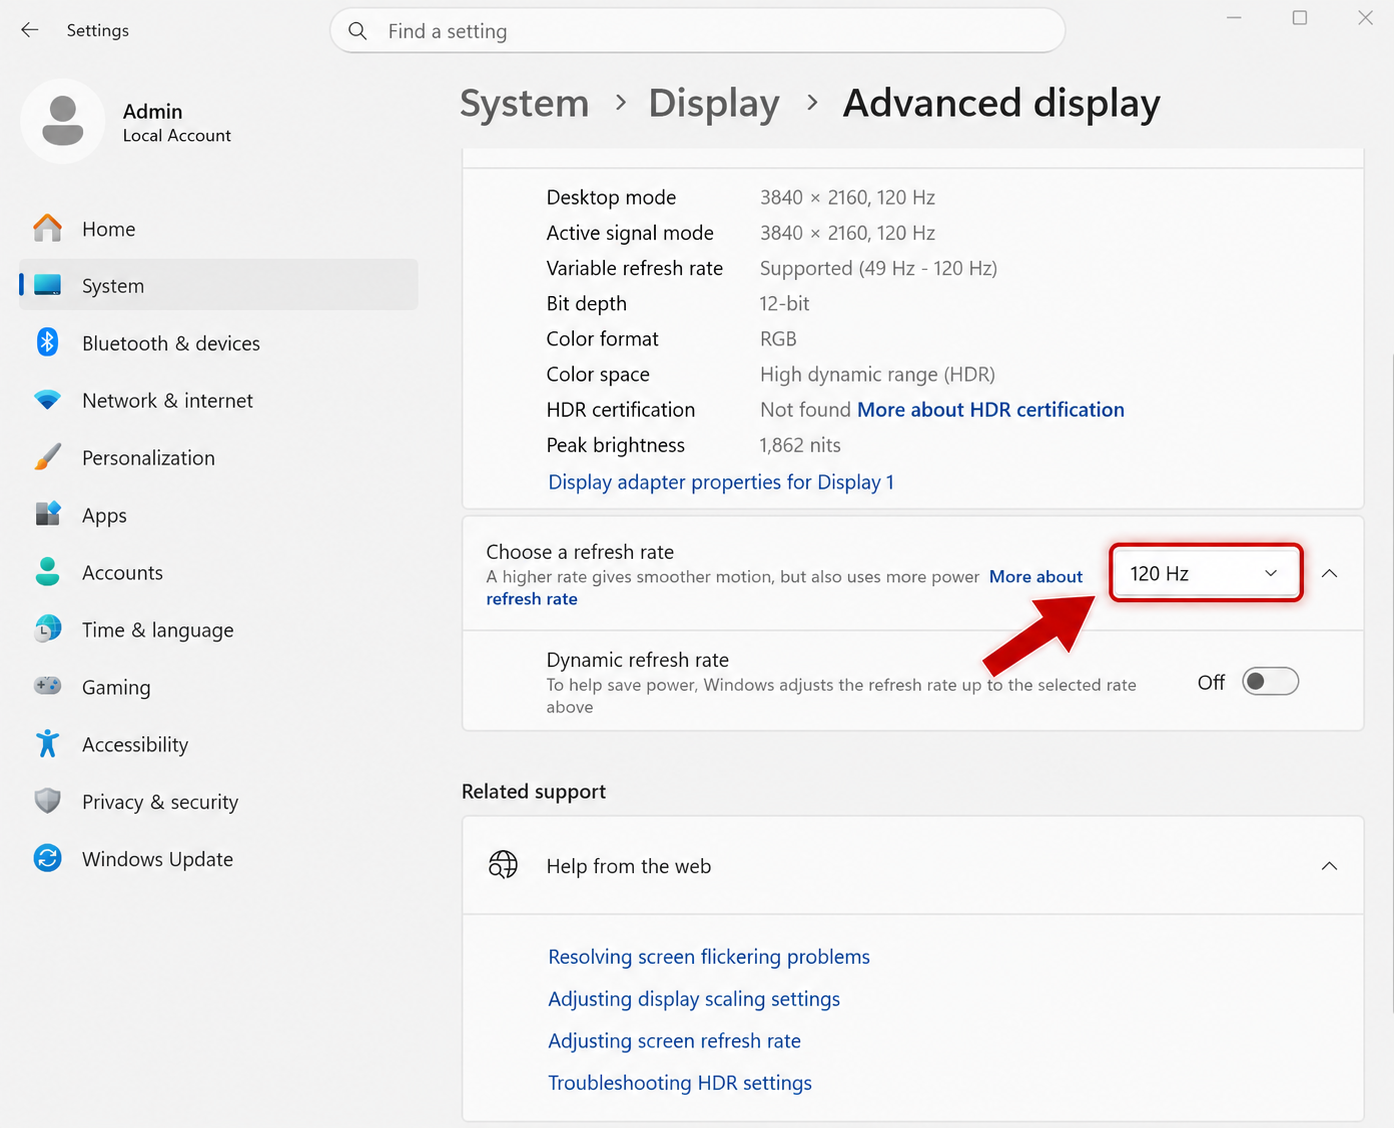Click the Apps icon in sidebar
Image resolution: width=1394 pixels, height=1128 pixels.
pos(47,514)
